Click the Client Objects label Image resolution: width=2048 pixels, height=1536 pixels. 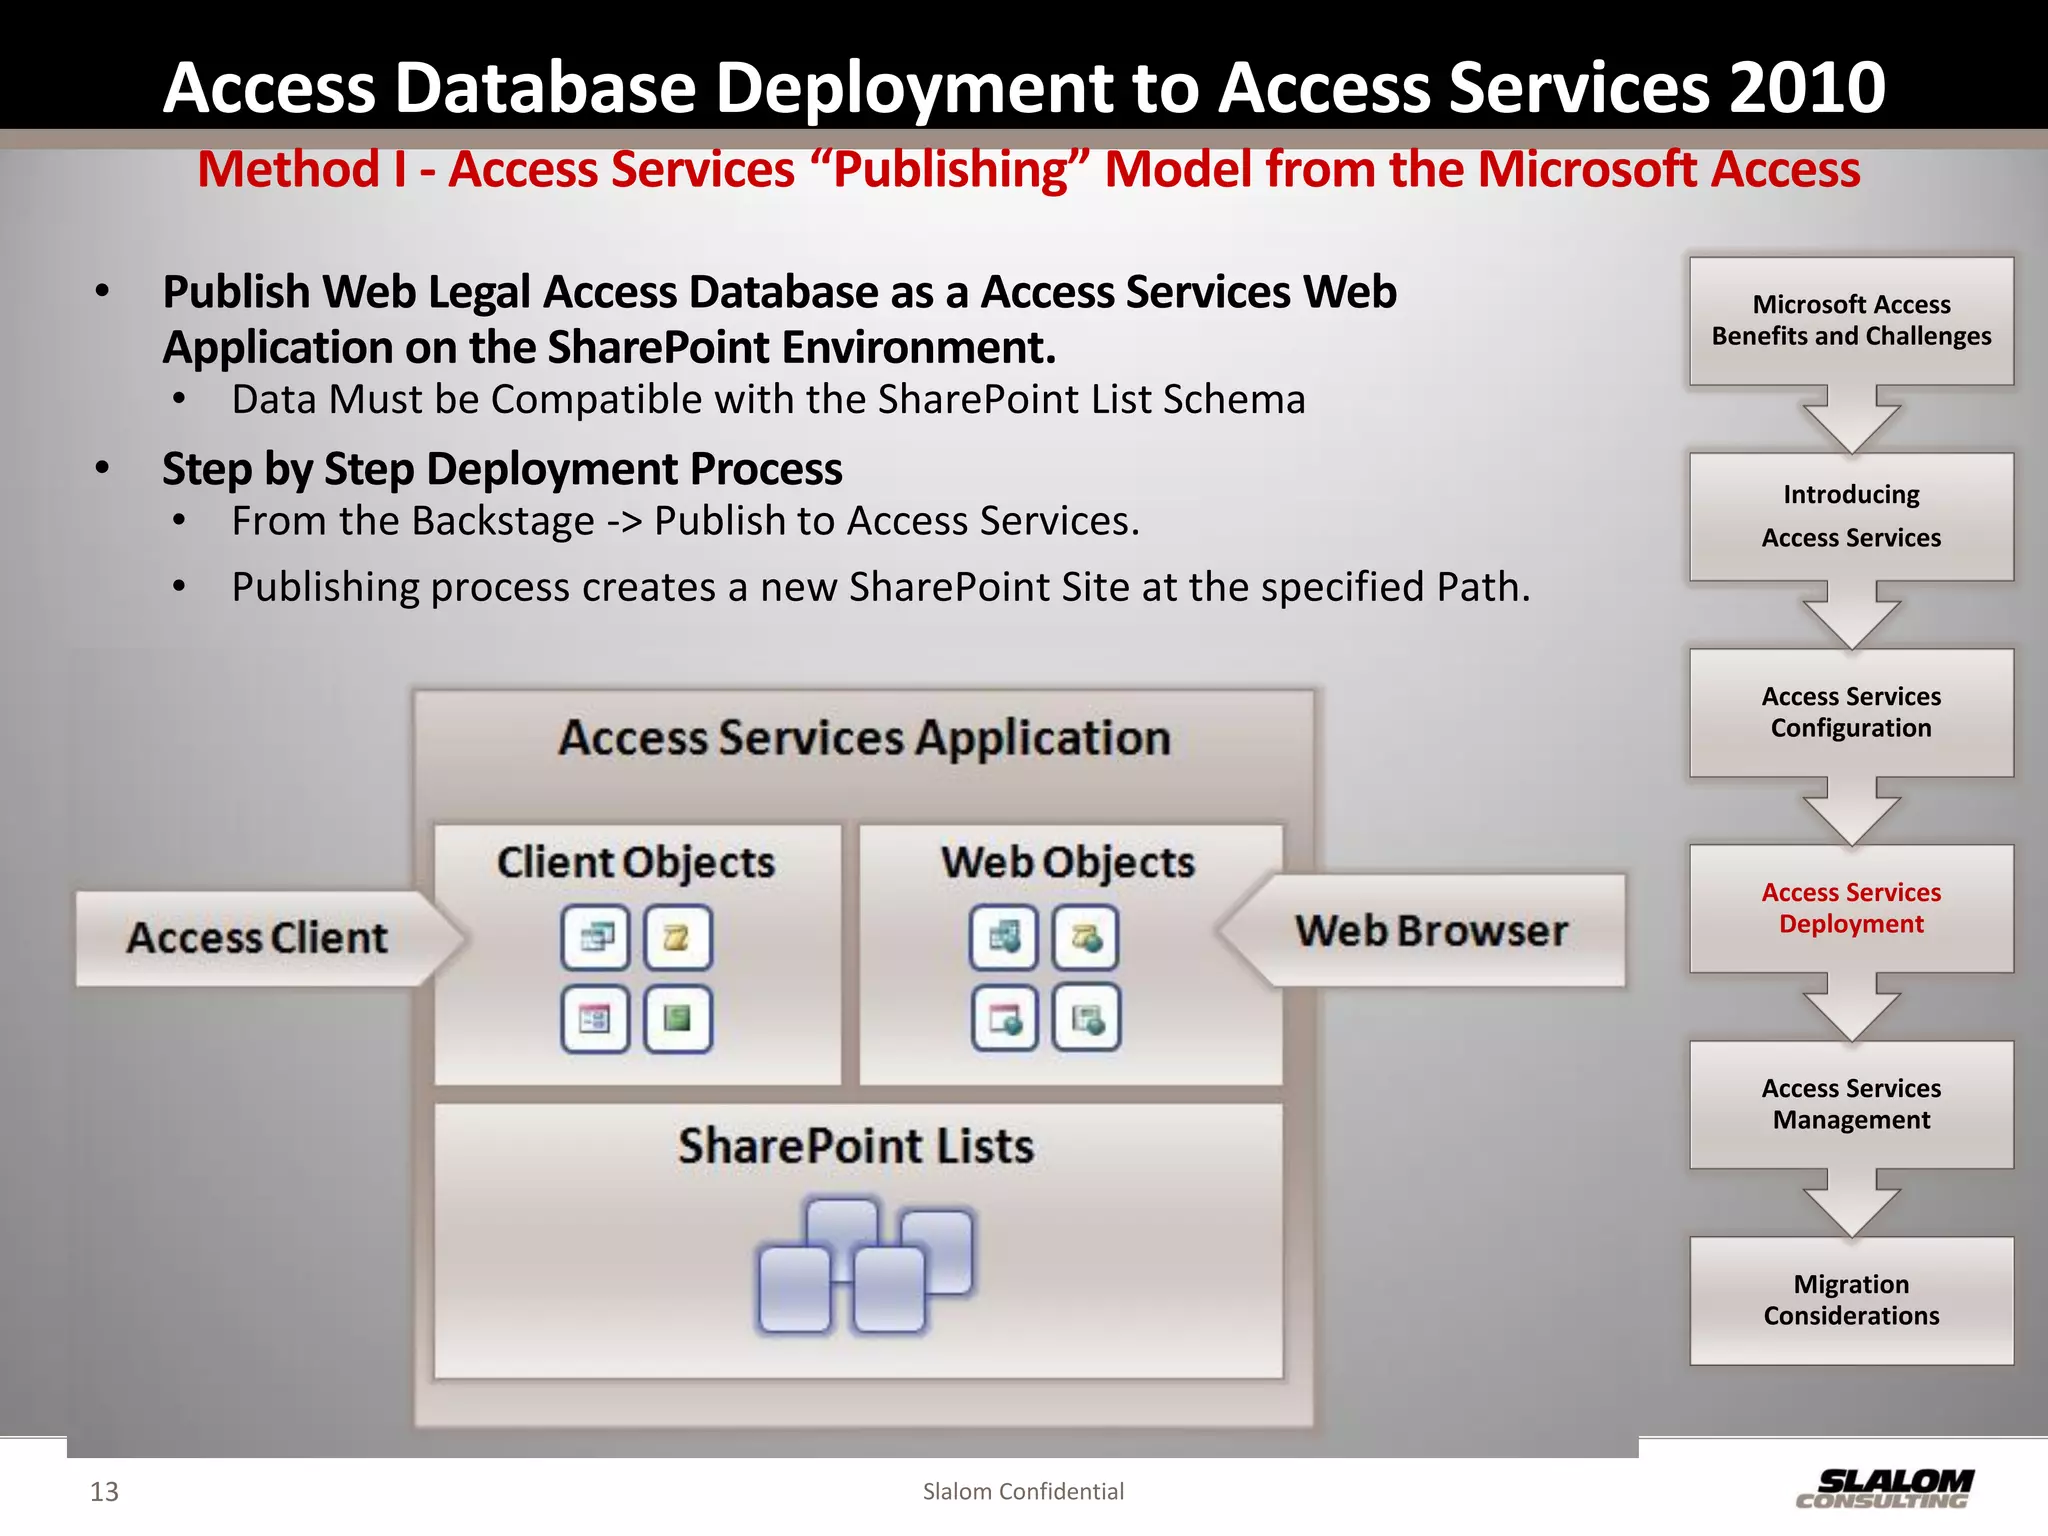tap(636, 862)
